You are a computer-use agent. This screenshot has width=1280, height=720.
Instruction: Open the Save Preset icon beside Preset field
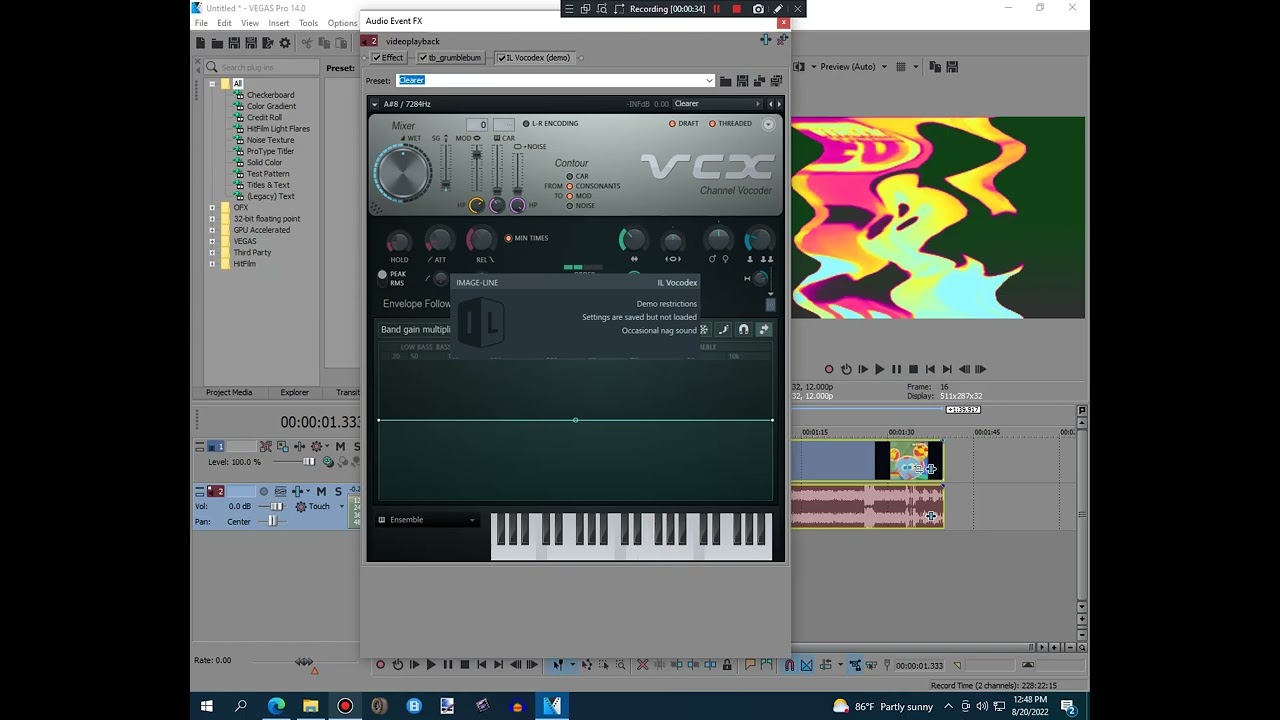pos(743,81)
